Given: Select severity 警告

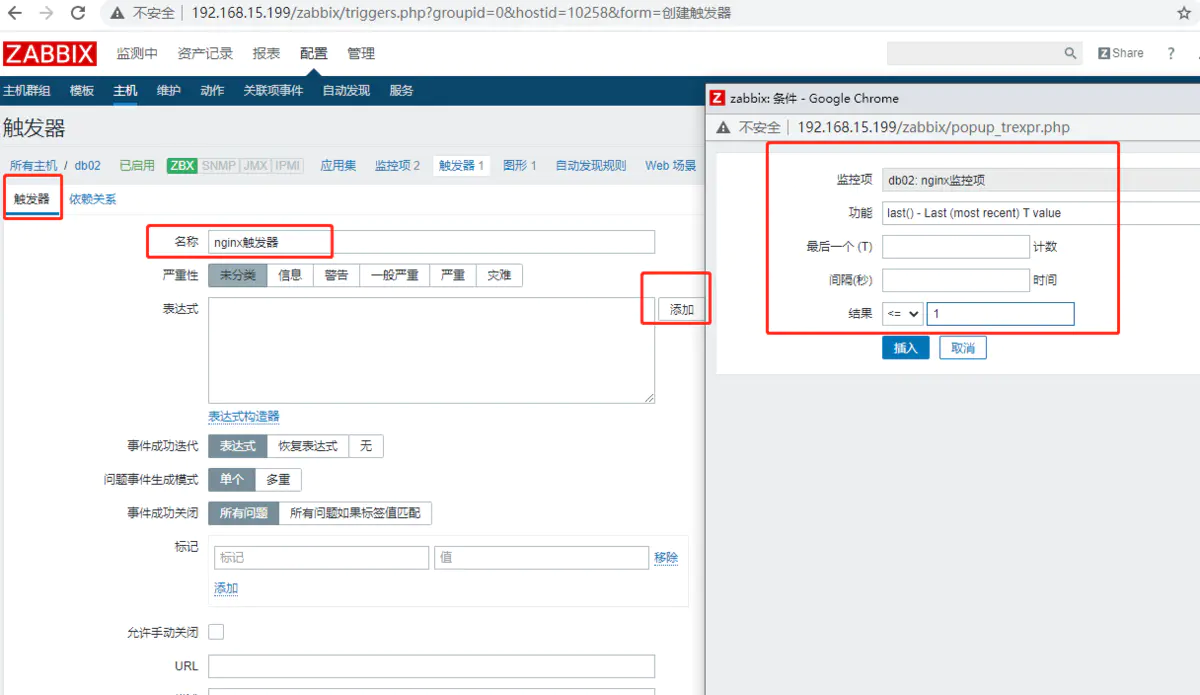Looking at the screenshot, I should pyautogui.click(x=336, y=275).
